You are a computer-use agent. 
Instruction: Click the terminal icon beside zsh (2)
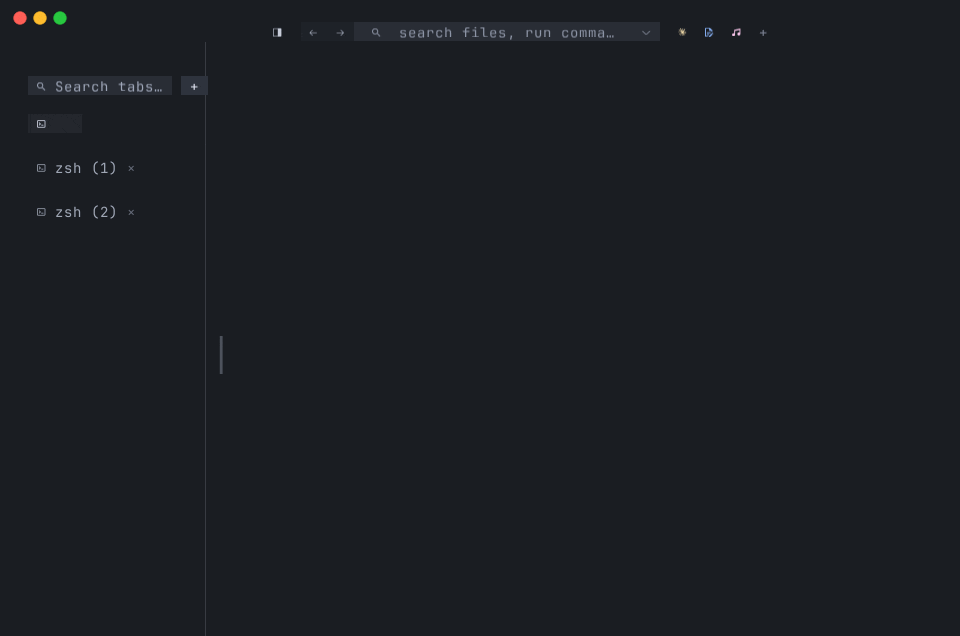coord(41,212)
